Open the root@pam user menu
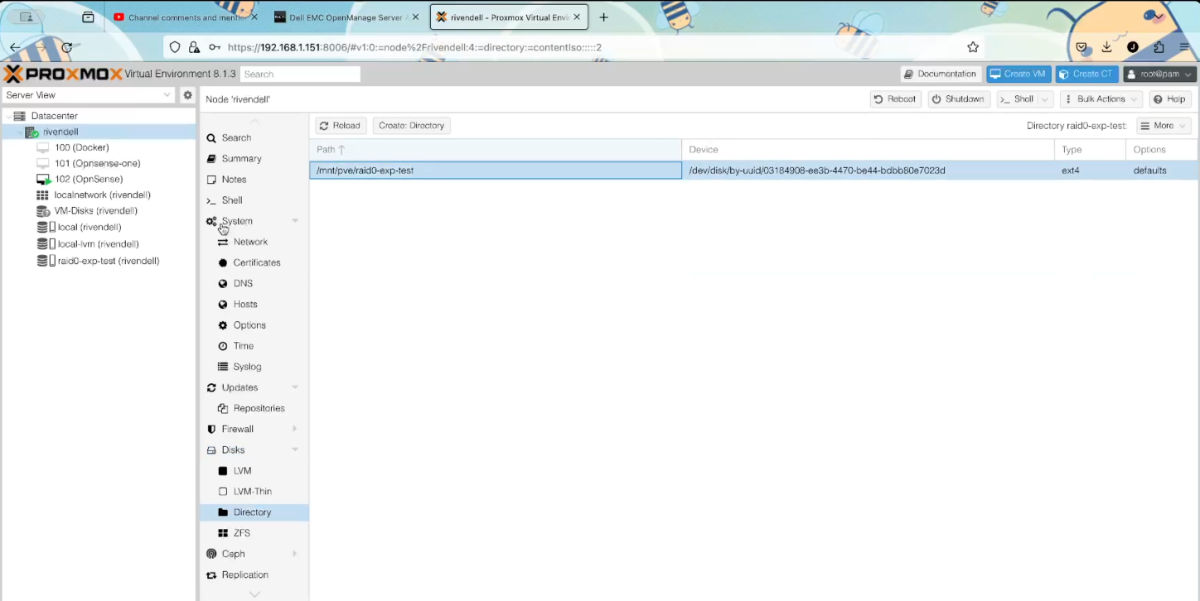 (1160, 72)
